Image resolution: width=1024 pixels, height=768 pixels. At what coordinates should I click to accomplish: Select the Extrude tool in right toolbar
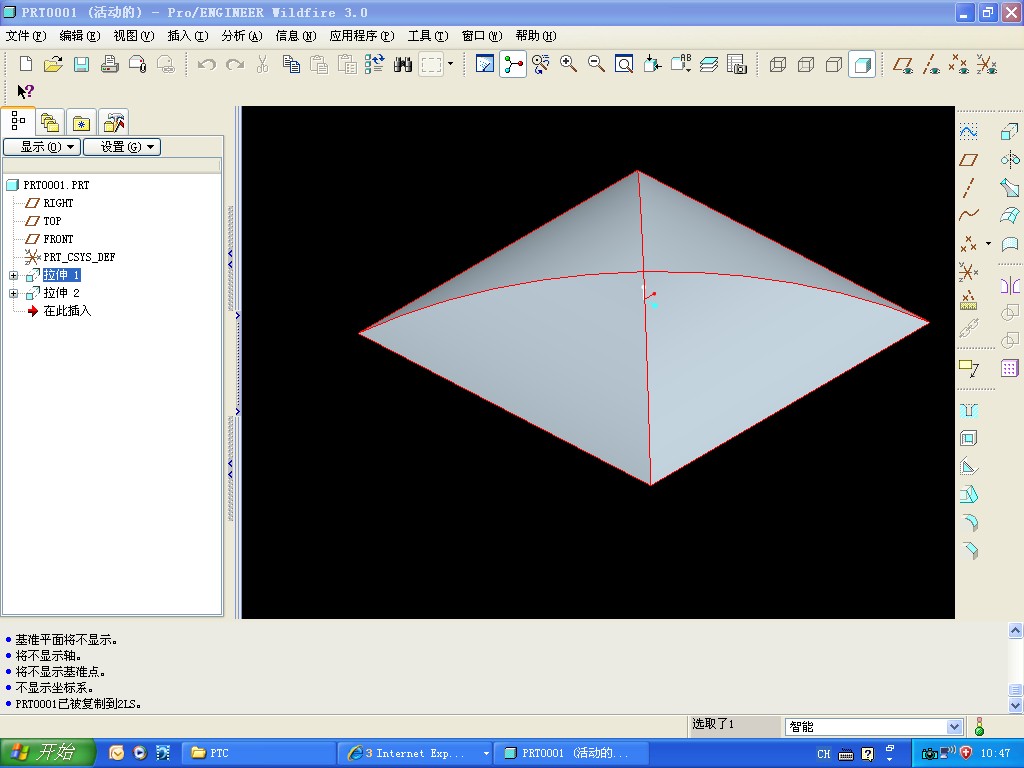(x=1010, y=132)
